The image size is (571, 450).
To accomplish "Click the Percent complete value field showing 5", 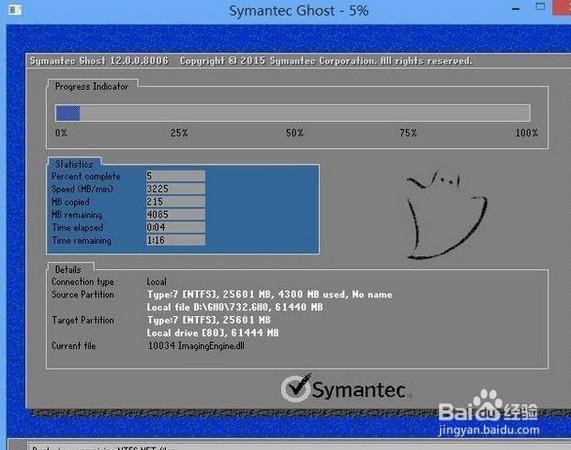I will 176,176.
